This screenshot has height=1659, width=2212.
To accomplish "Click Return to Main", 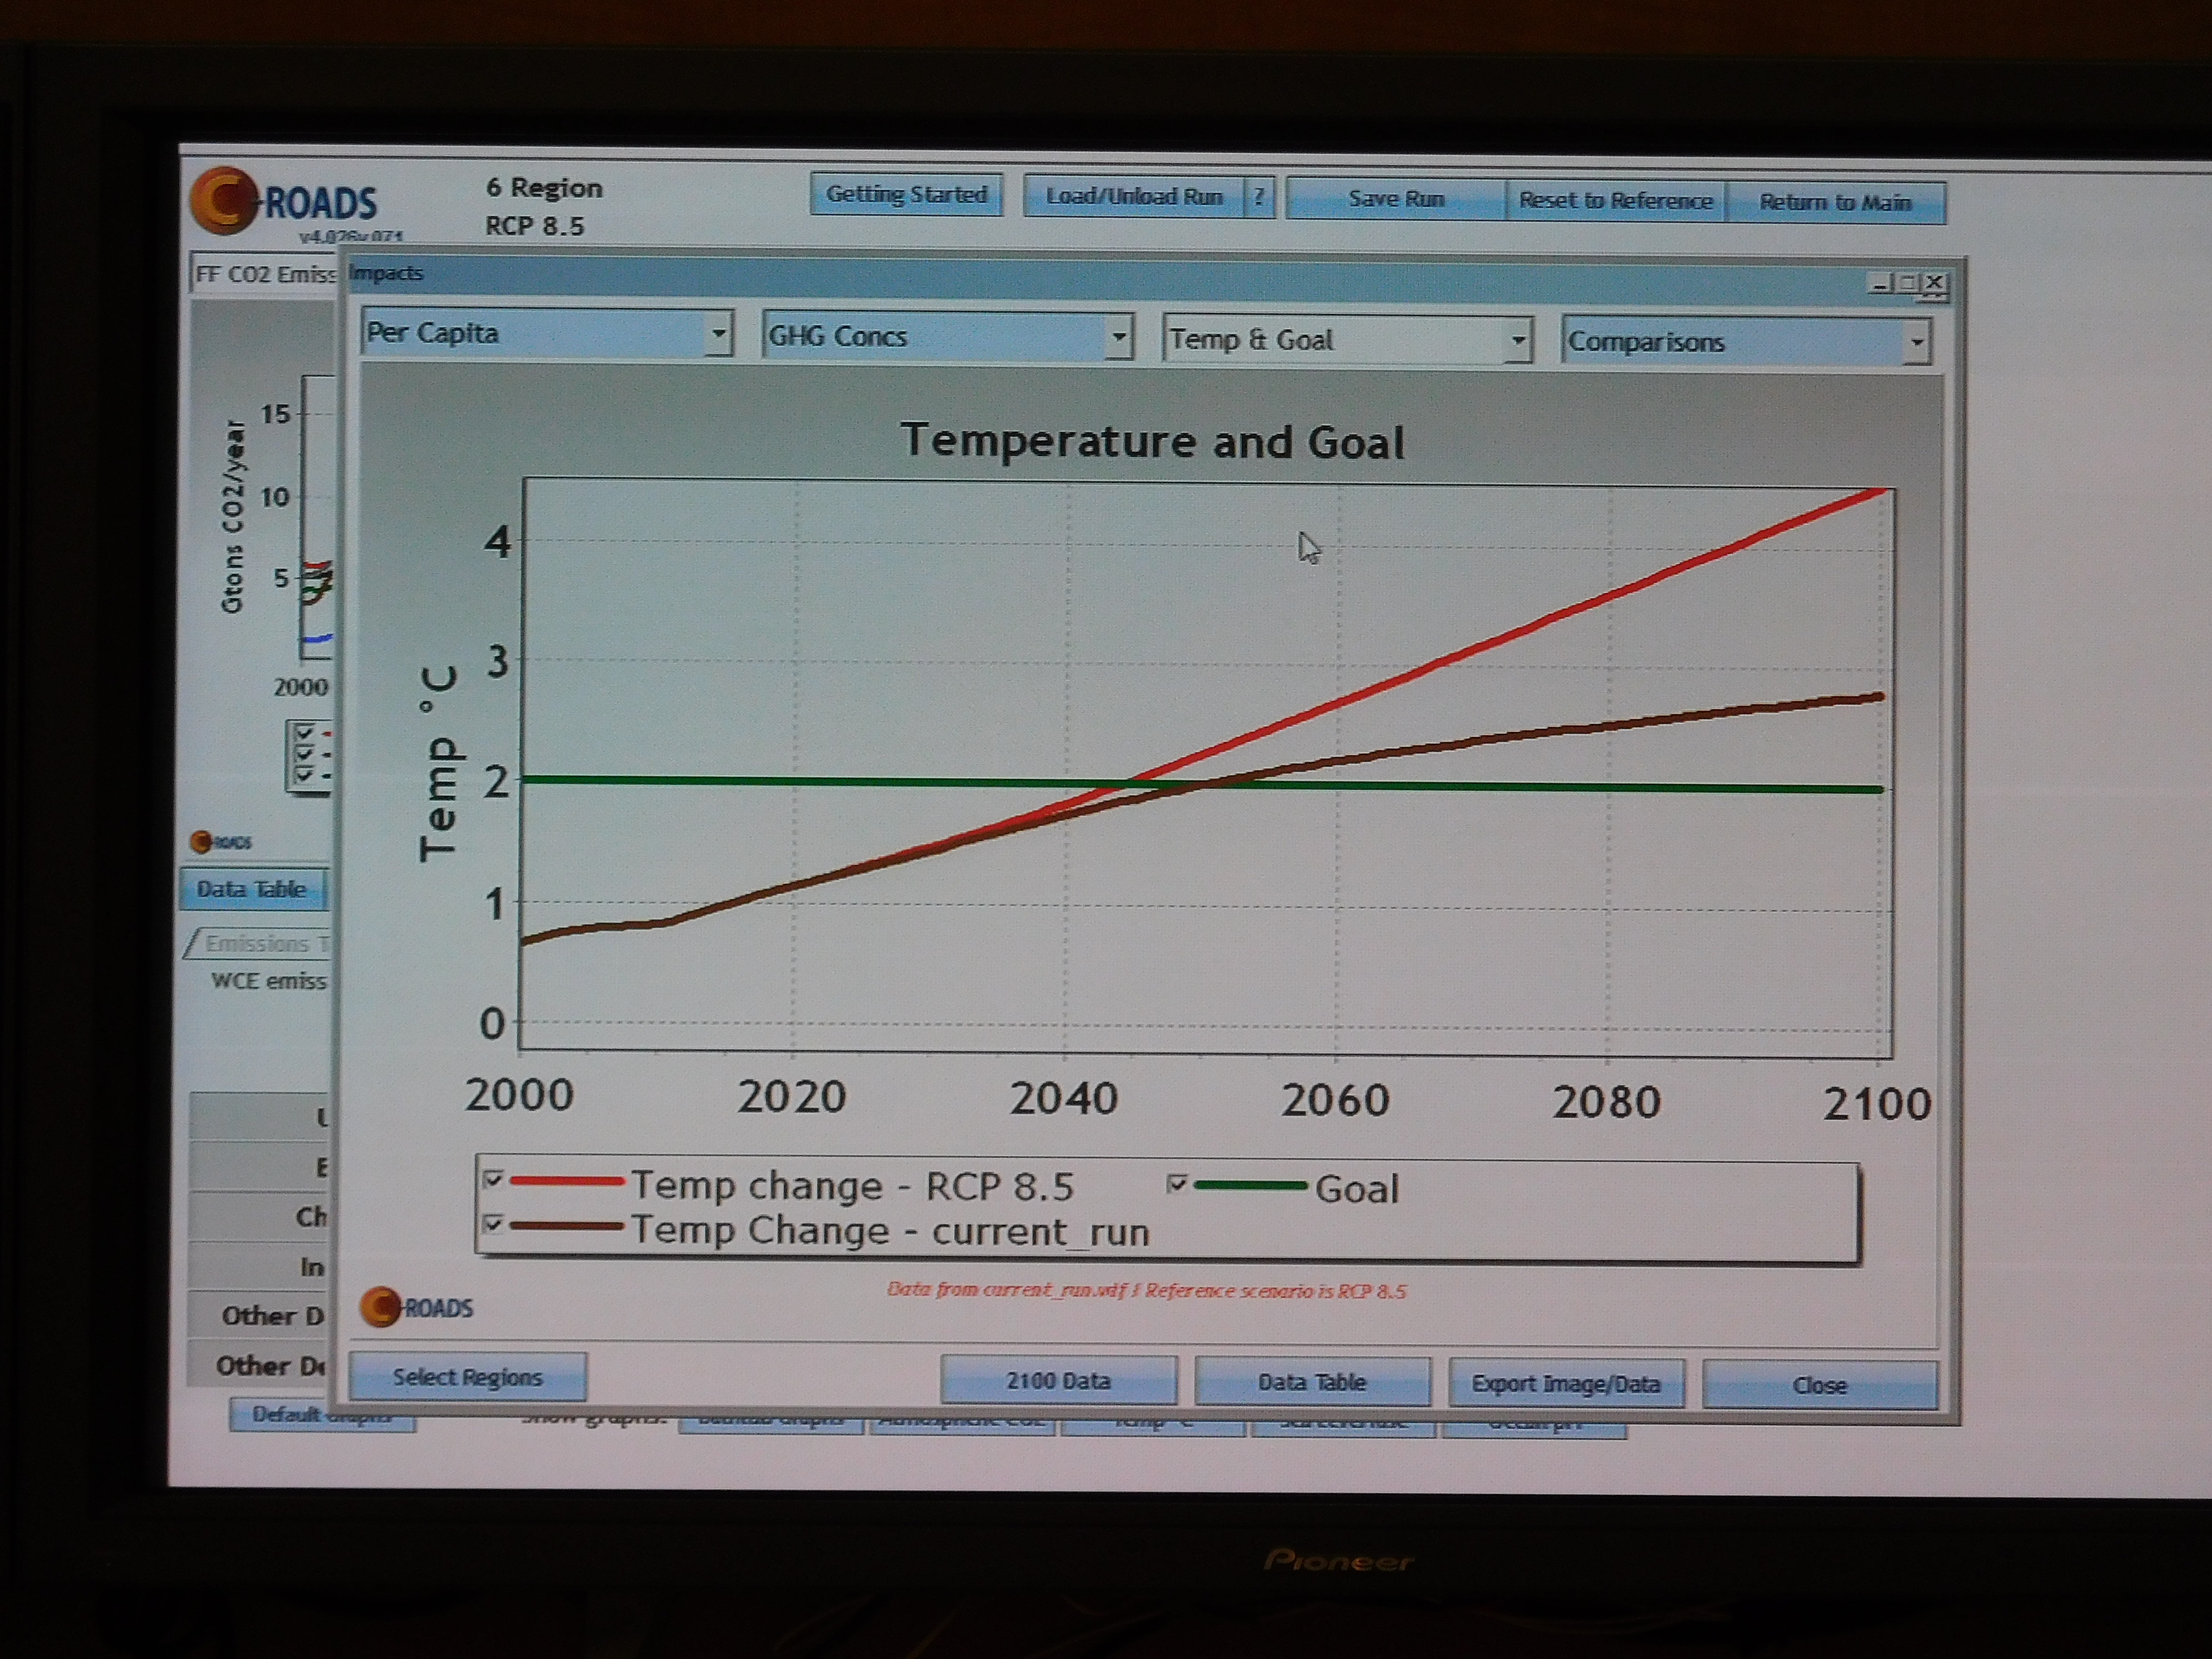I will 1835,203.
